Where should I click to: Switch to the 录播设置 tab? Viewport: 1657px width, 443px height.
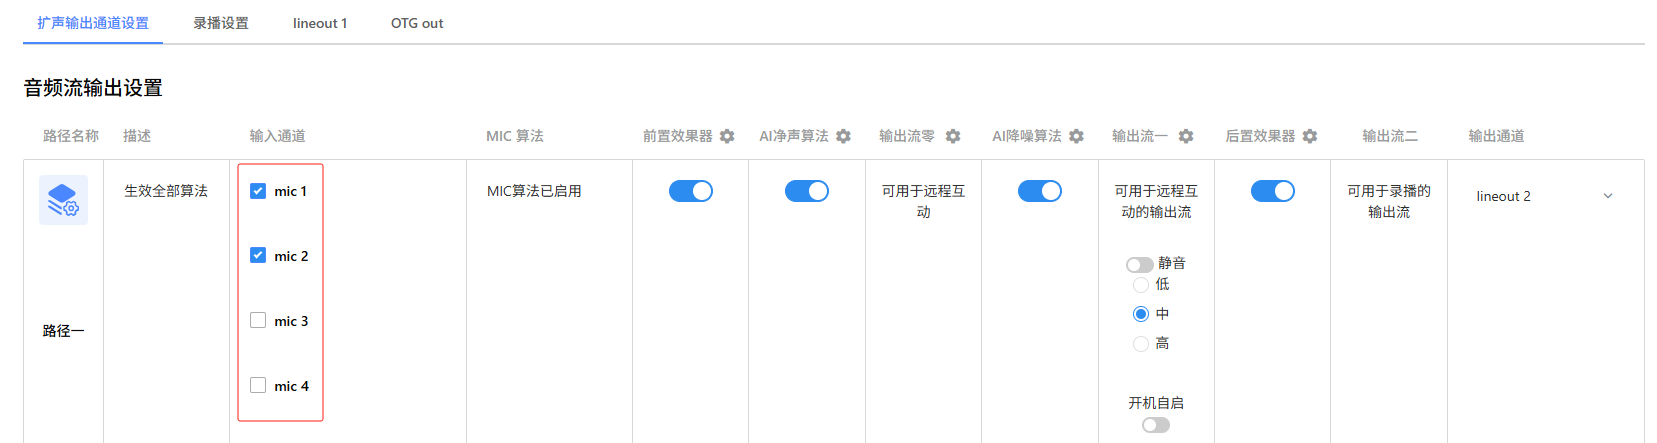click(221, 23)
